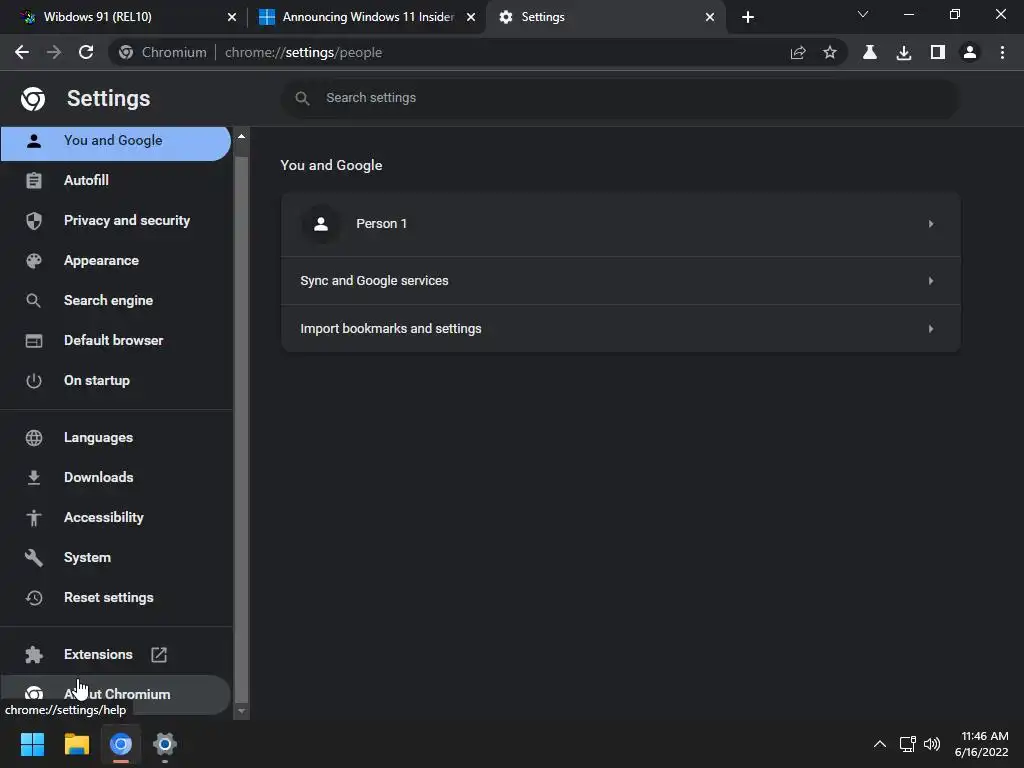This screenshot has width=1024, height=768.
Task: Bookmark this page with star icon
Action: (x=829, y=52)
